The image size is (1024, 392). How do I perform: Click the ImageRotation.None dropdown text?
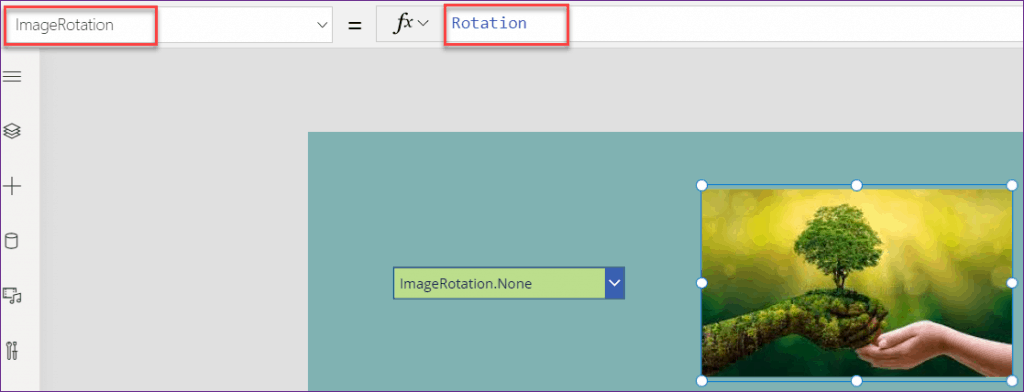(466, 284)
